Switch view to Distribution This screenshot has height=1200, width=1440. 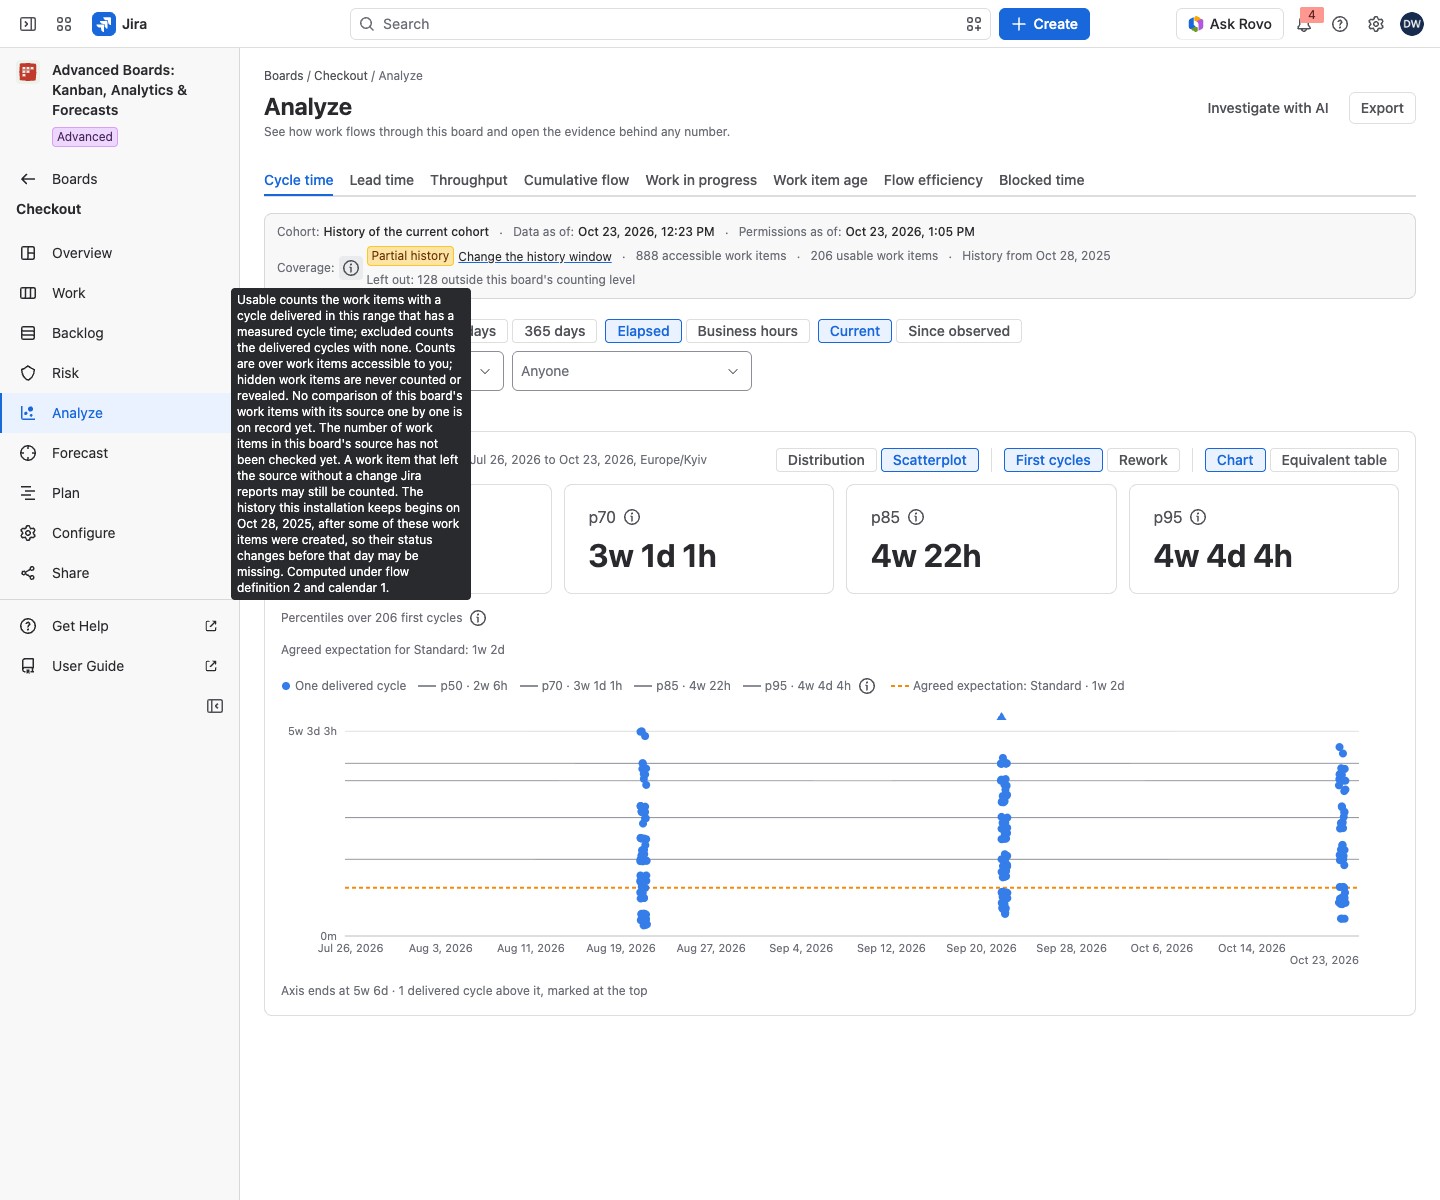(826, 460)
